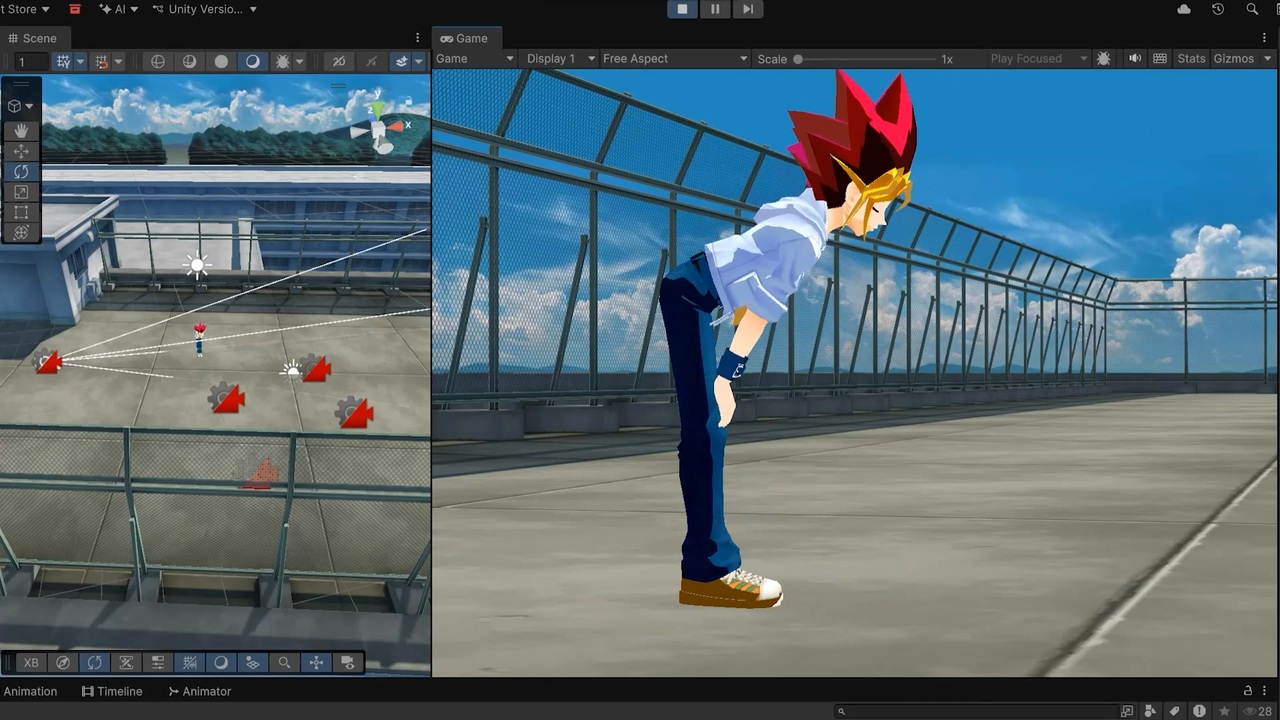This screenshot has height=720, width=1280.
Task: Toggle the crossed-out slash icon in Scene toolbar
Action: [371, 61]
